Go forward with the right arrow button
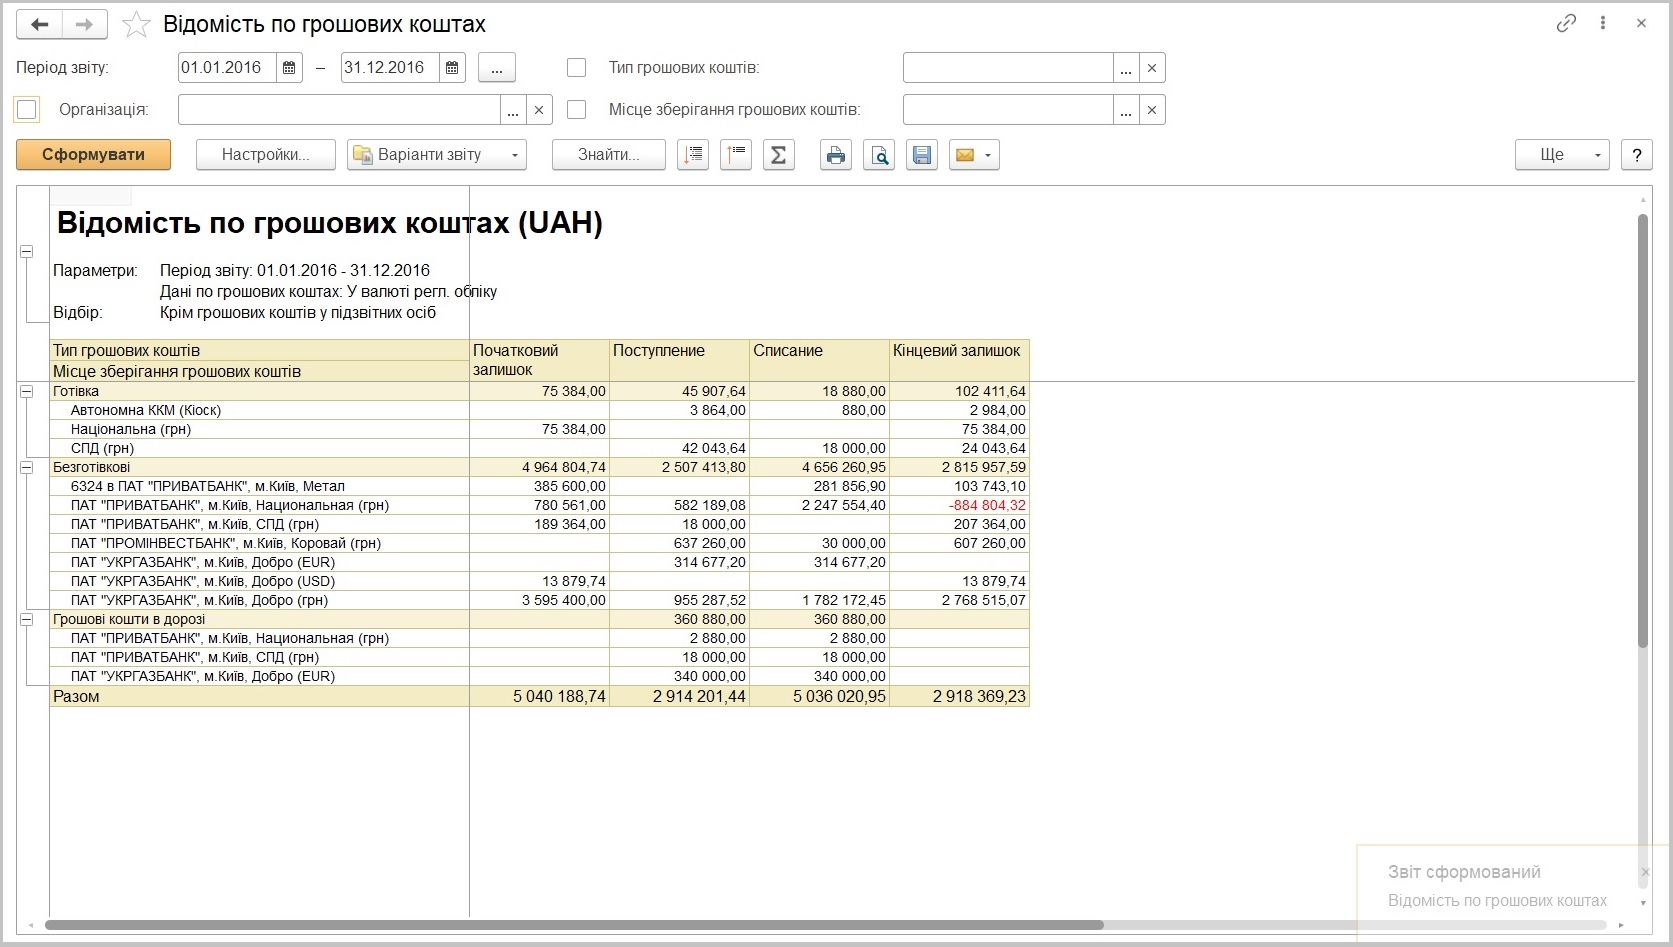The height and width of the screenshot is (947, 1673). coord(85,25)
